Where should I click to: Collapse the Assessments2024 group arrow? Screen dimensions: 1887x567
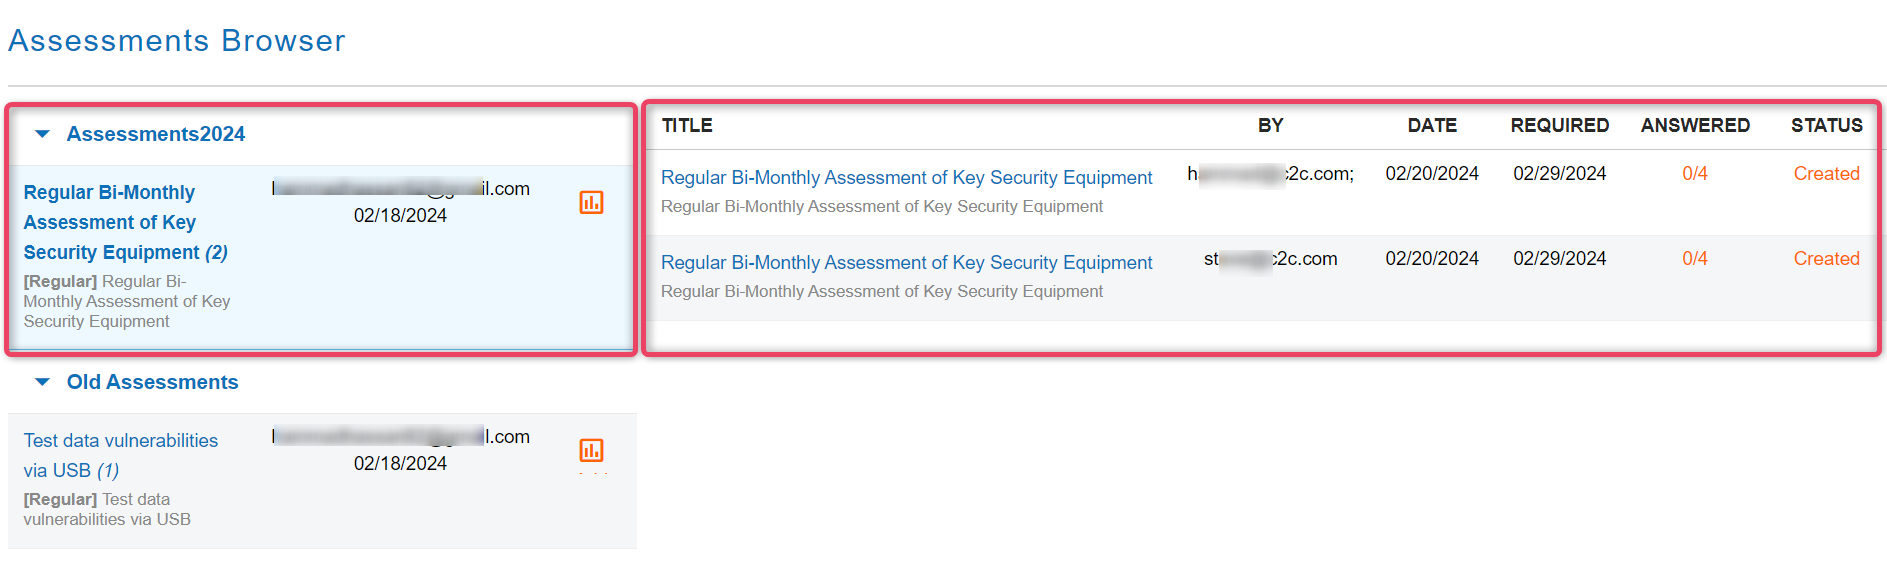[42, 134]
